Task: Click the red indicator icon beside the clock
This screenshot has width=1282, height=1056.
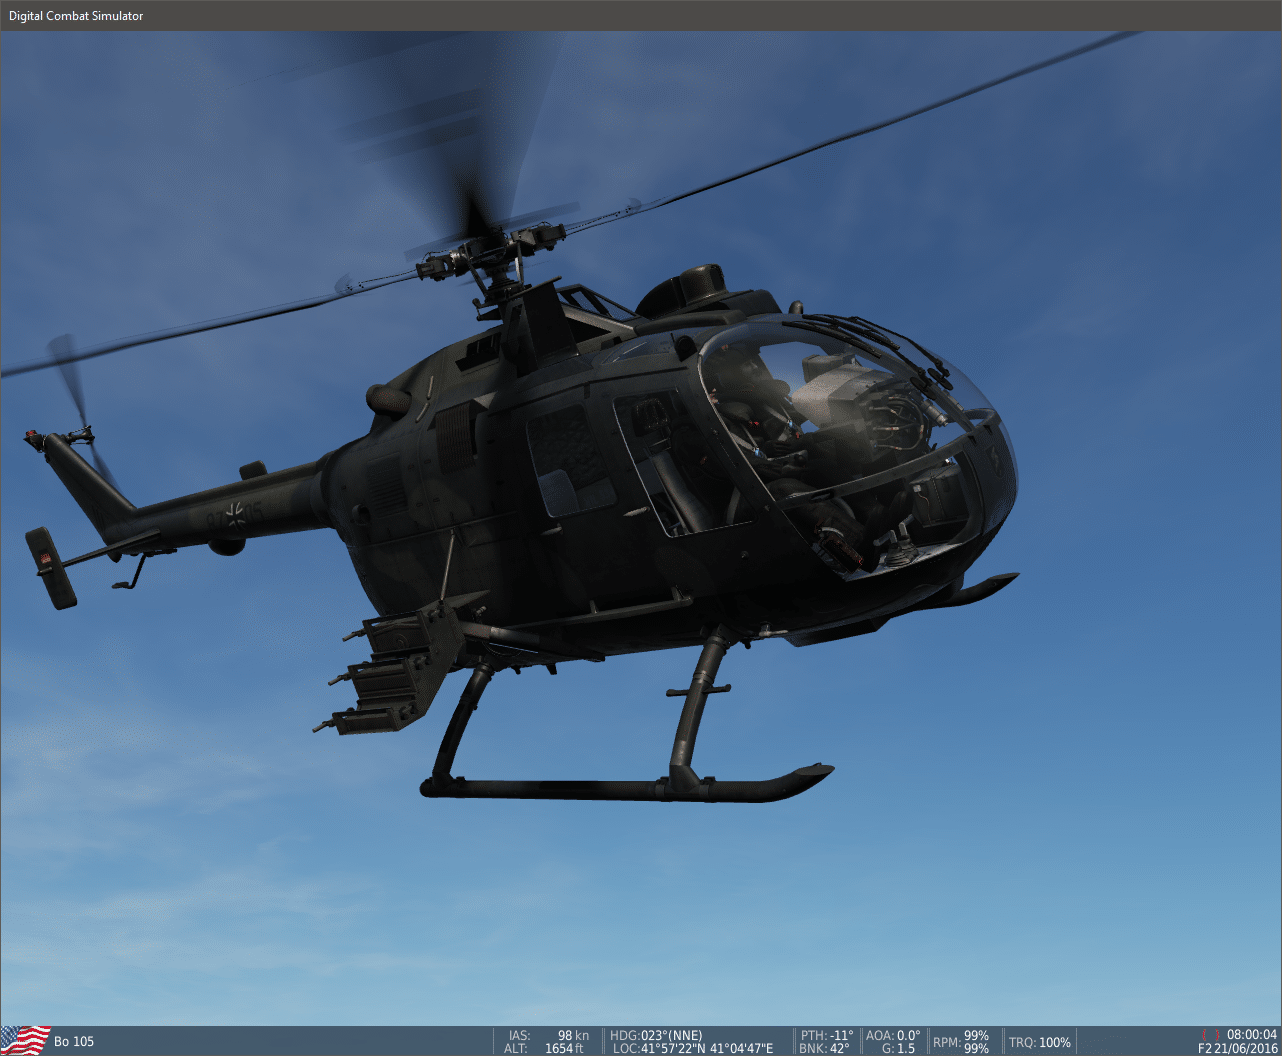Action: (1210, 1034)
